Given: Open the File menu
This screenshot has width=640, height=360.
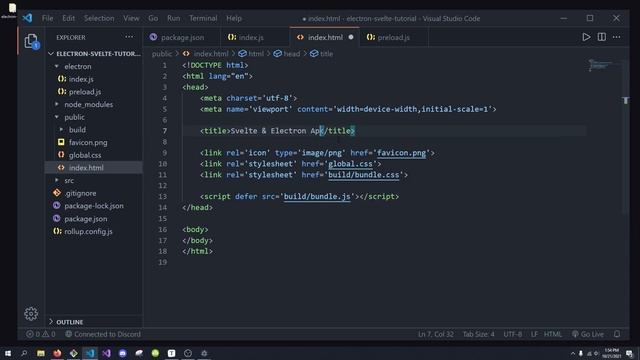Looking at the screenshot, I should (x=47, y=18).
